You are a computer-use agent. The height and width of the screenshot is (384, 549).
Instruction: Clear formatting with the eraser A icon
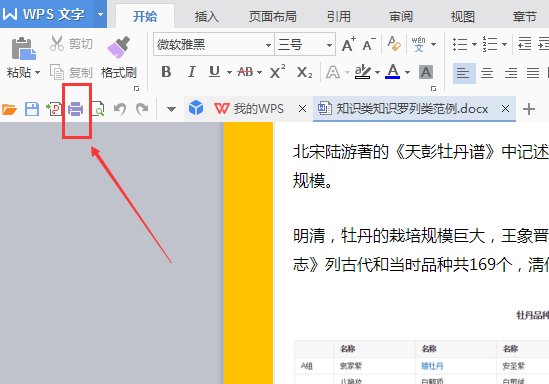coord(394,44)
